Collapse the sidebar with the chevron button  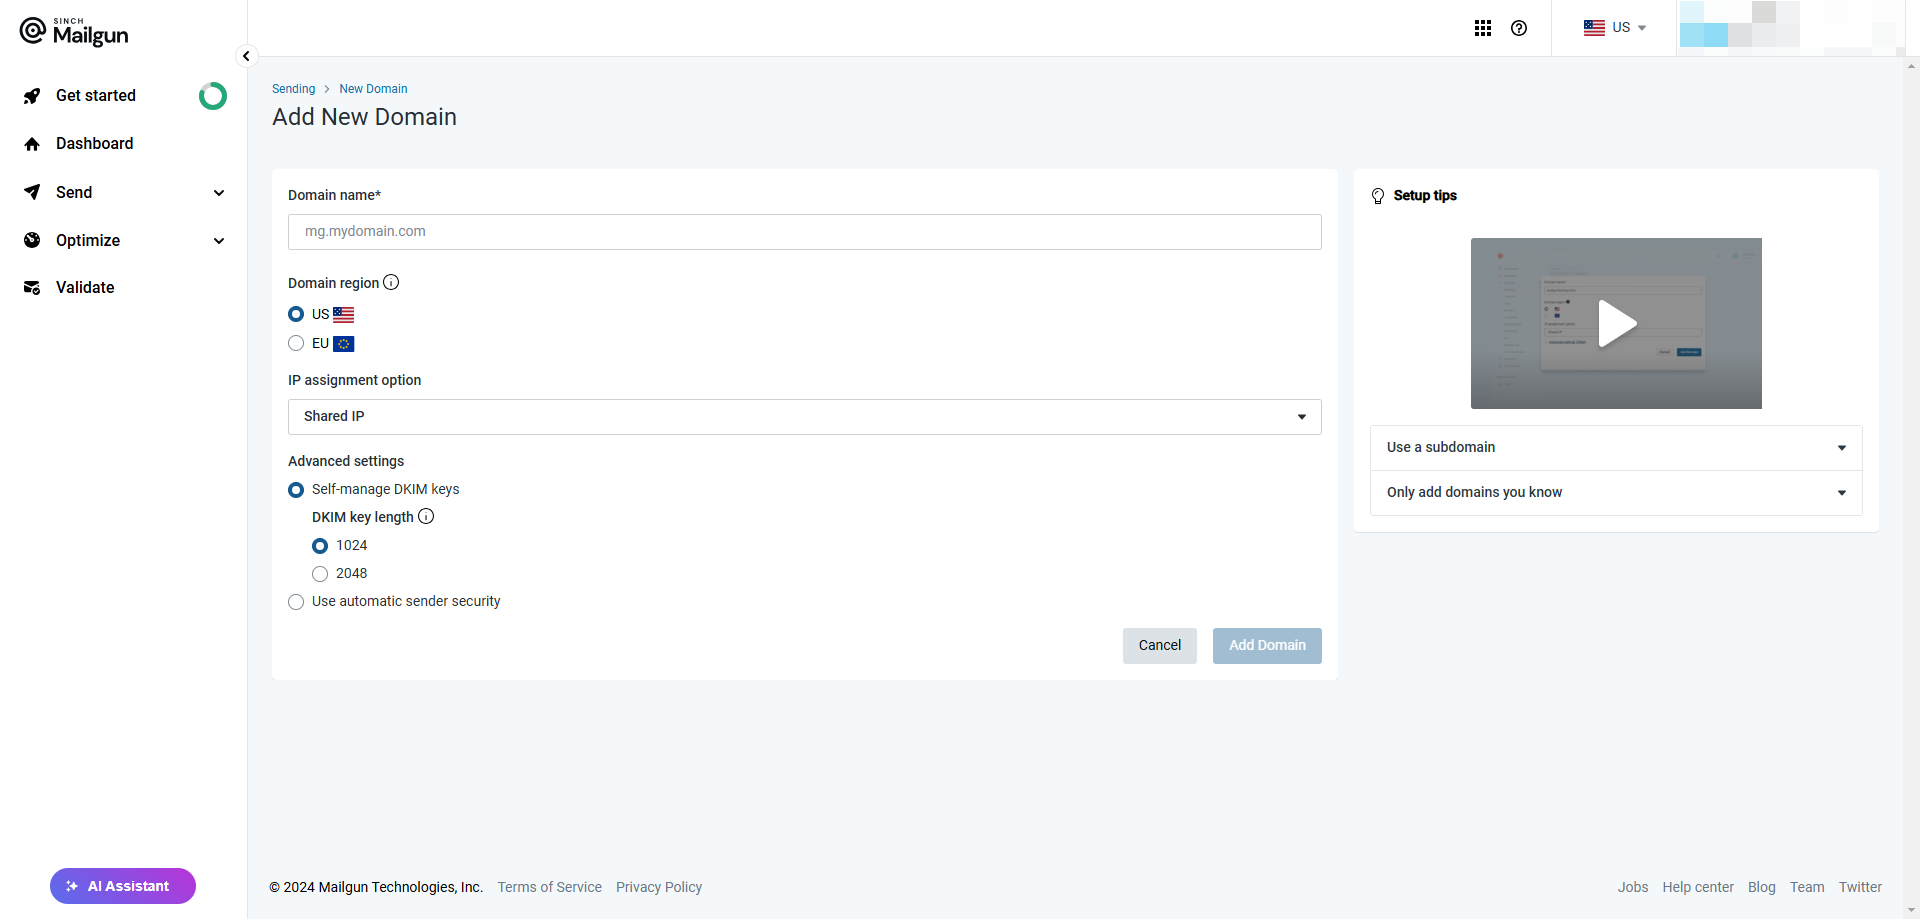[246, 56]
